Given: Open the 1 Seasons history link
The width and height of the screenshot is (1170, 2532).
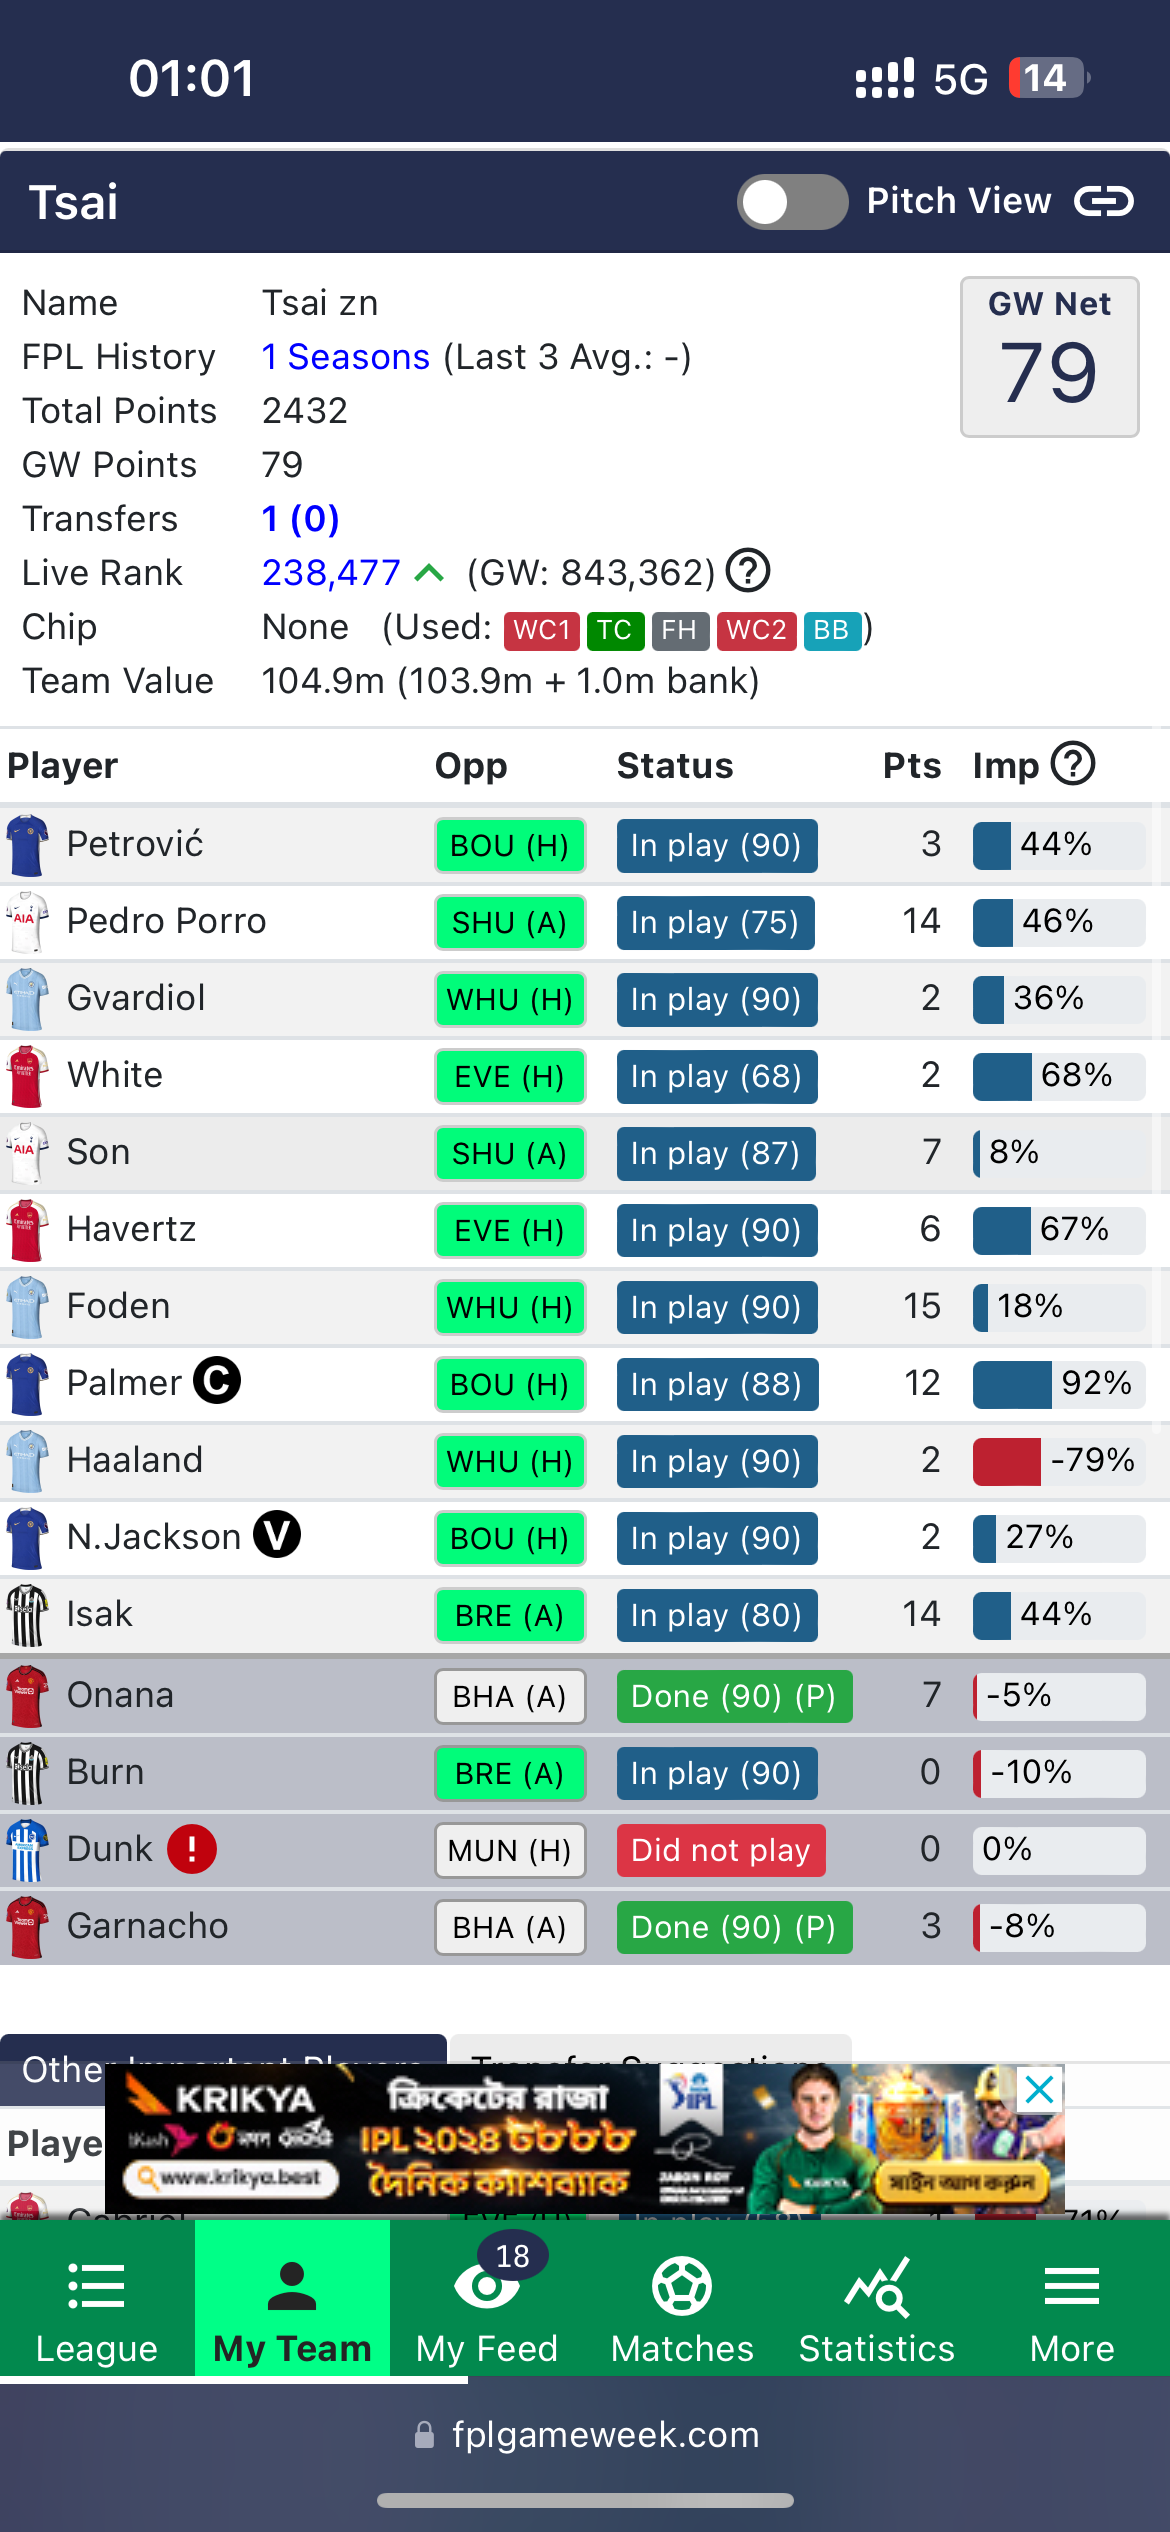Looking at the screenshot, I should [x=346, y=357].
